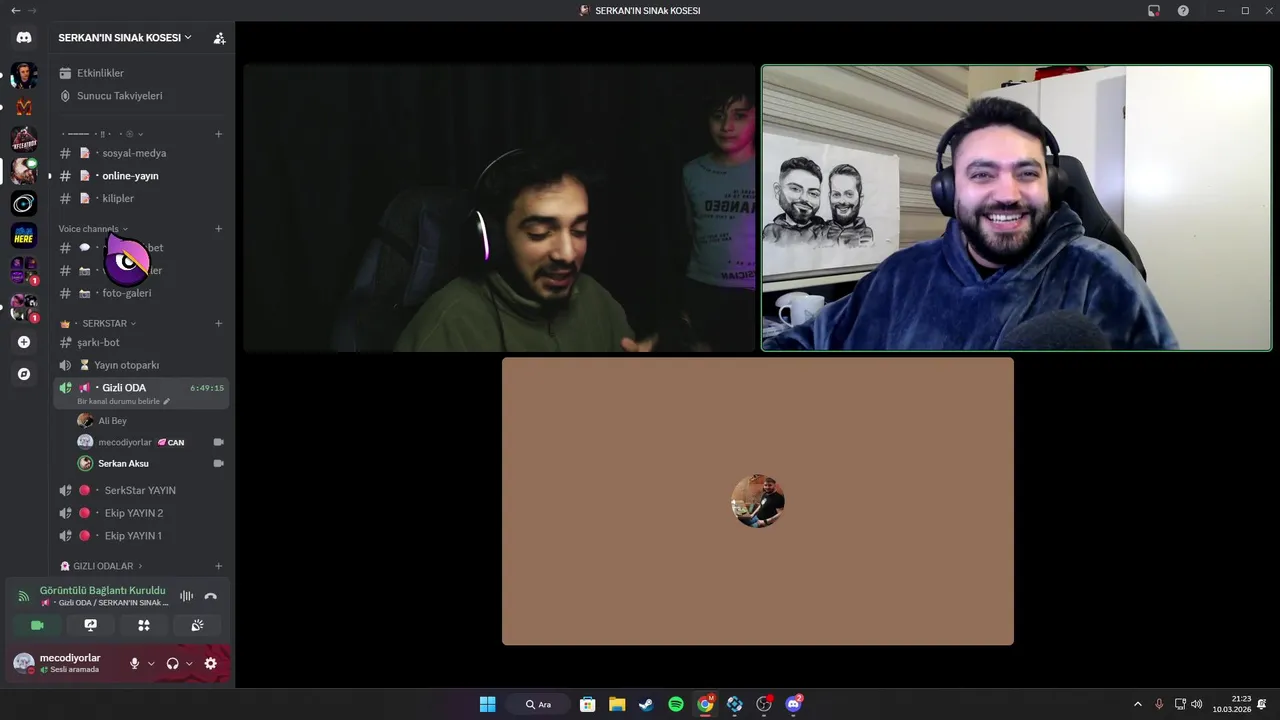
Task: Open Windows Start menu
Action: [x=487, y=704]
